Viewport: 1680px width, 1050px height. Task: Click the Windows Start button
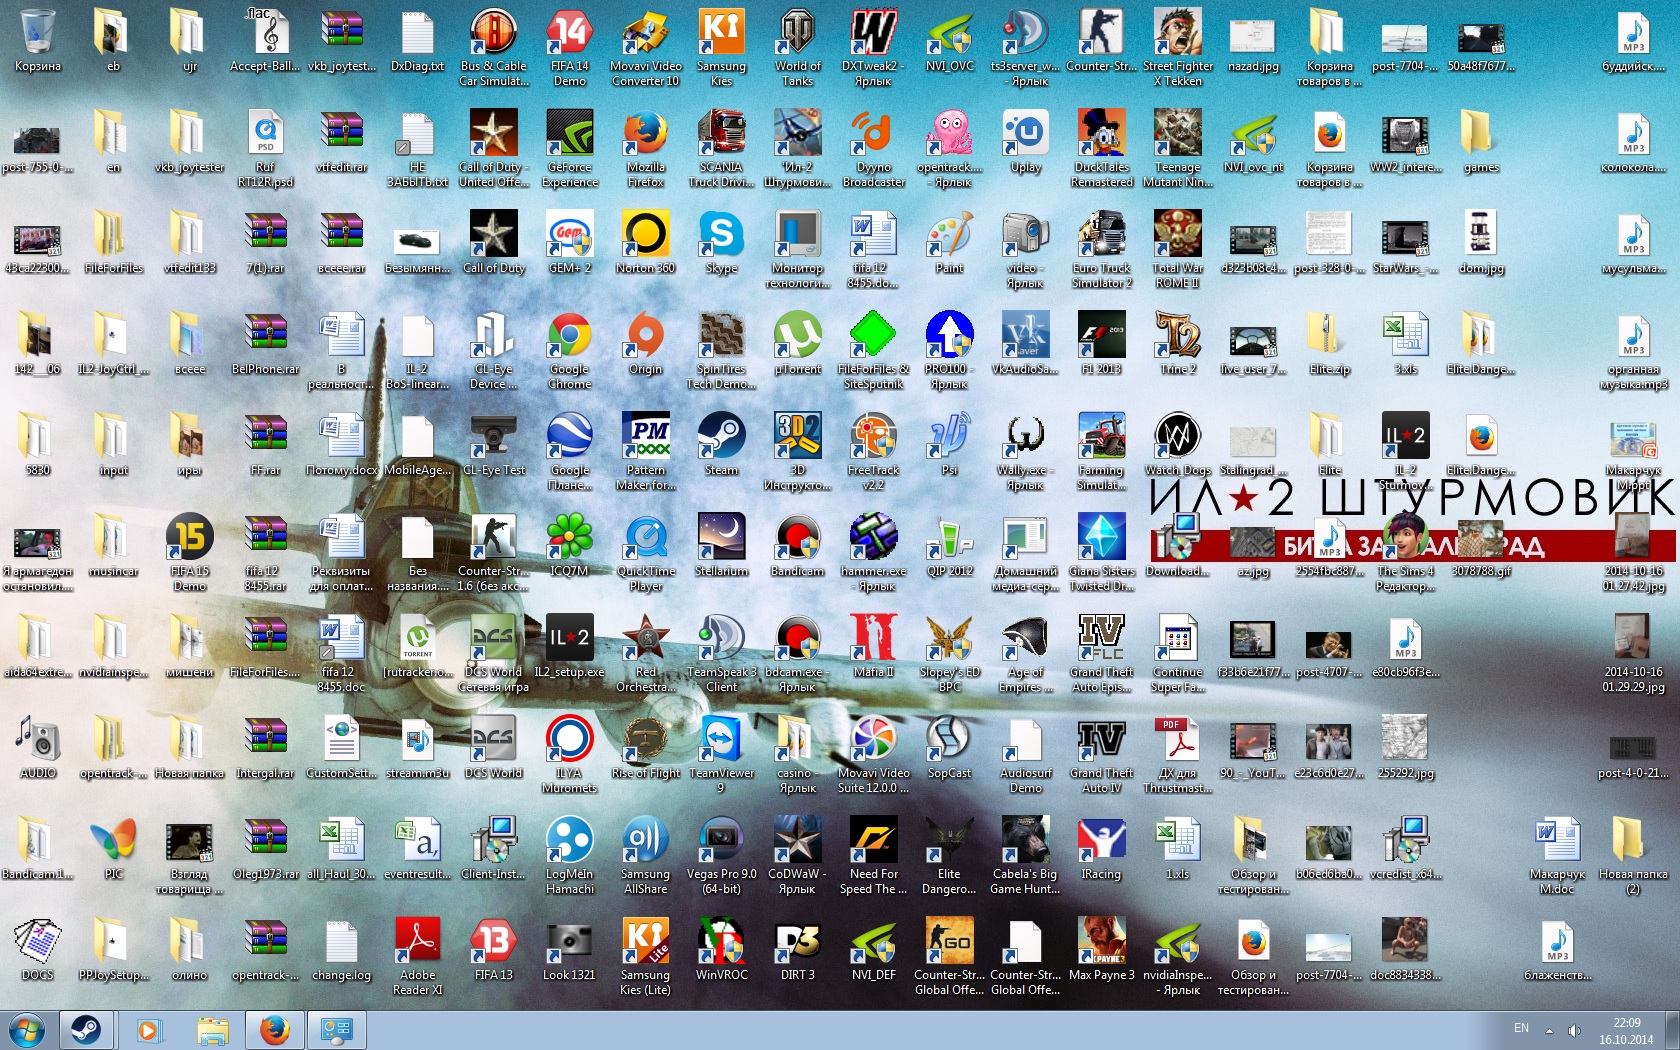point(26,1030)
